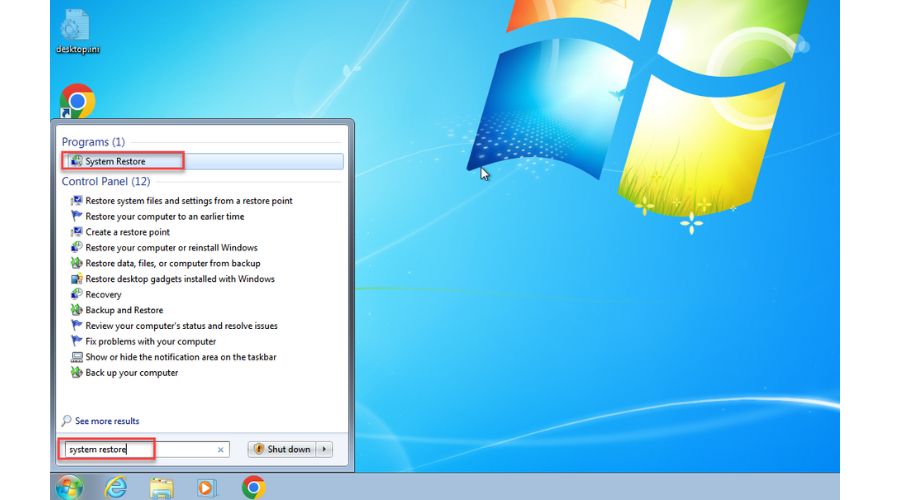Open Backup and Restore entry
The height and width of the screenshot is (500, 900).
(124, 310)
